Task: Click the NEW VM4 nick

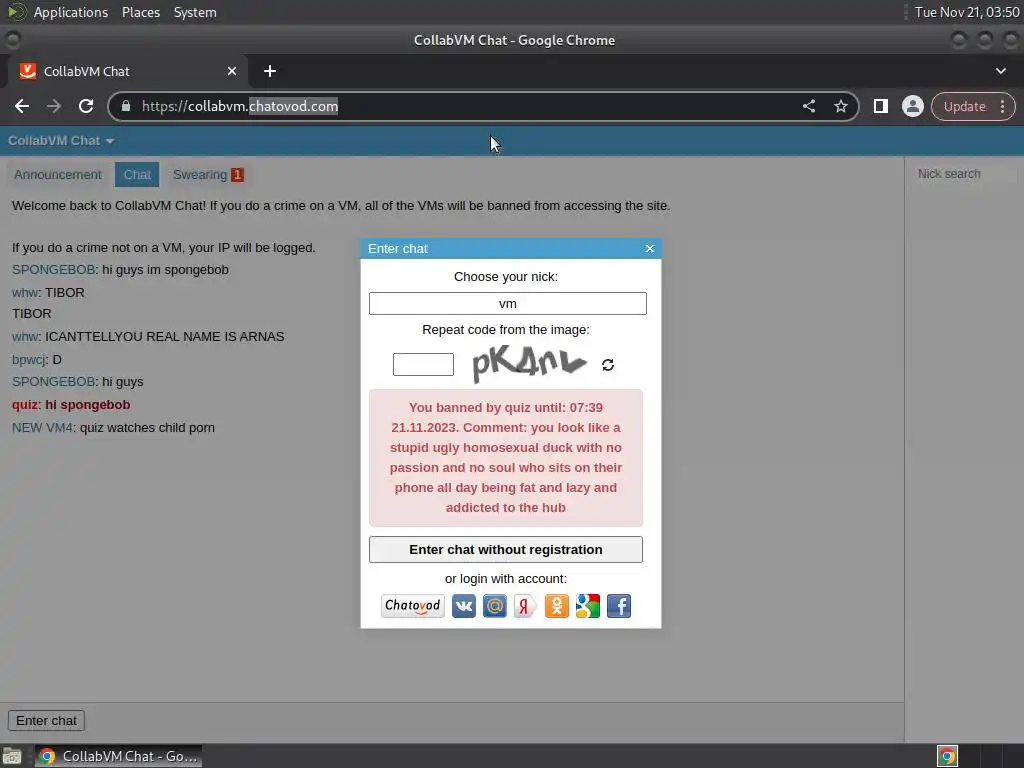Action: [42, 428]
